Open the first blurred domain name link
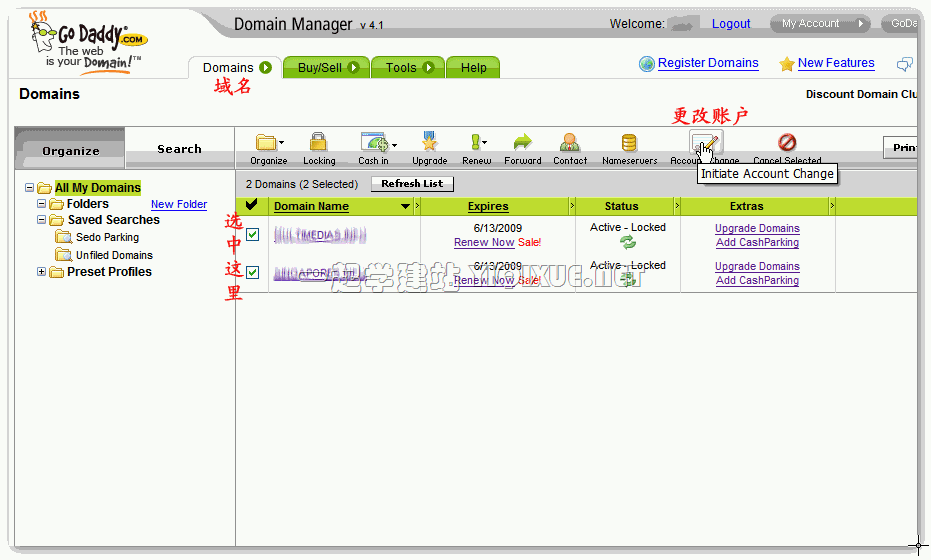 click(x=320, y=235)
